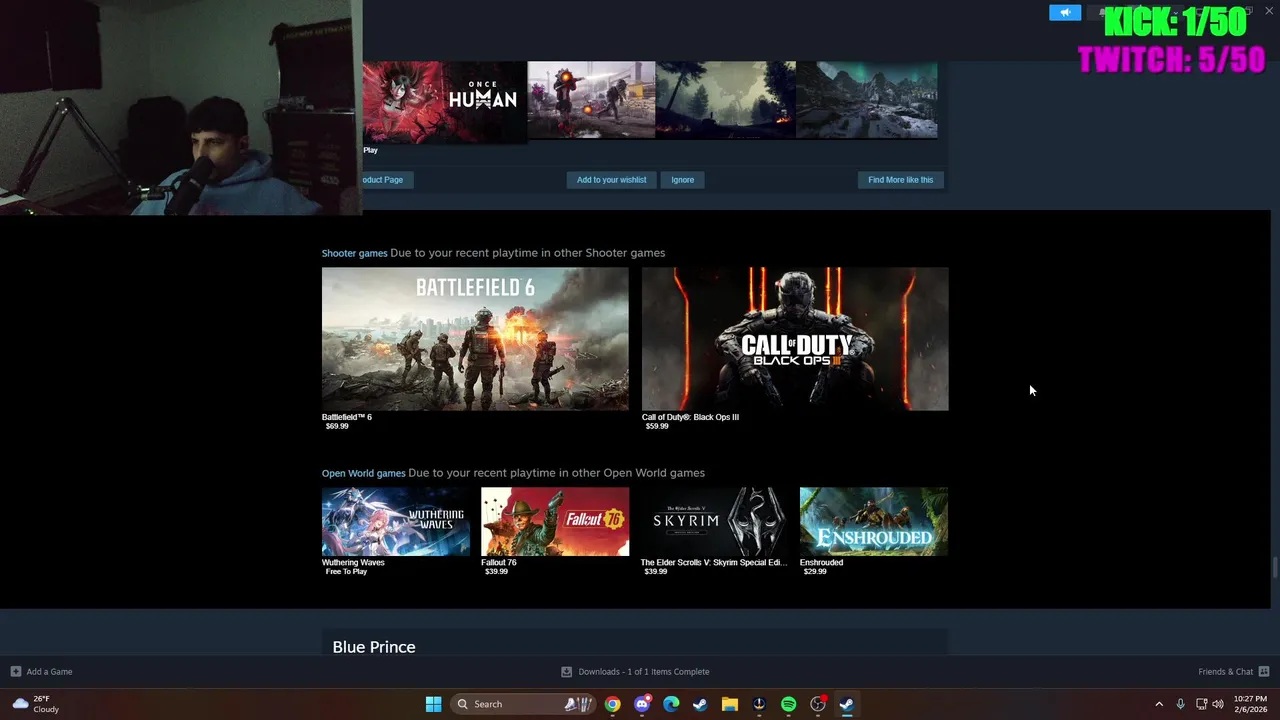Viewport: 1280px width, 720px height.
Task: Open the Battlefield 6 capsule image
Action: point(475,339)
